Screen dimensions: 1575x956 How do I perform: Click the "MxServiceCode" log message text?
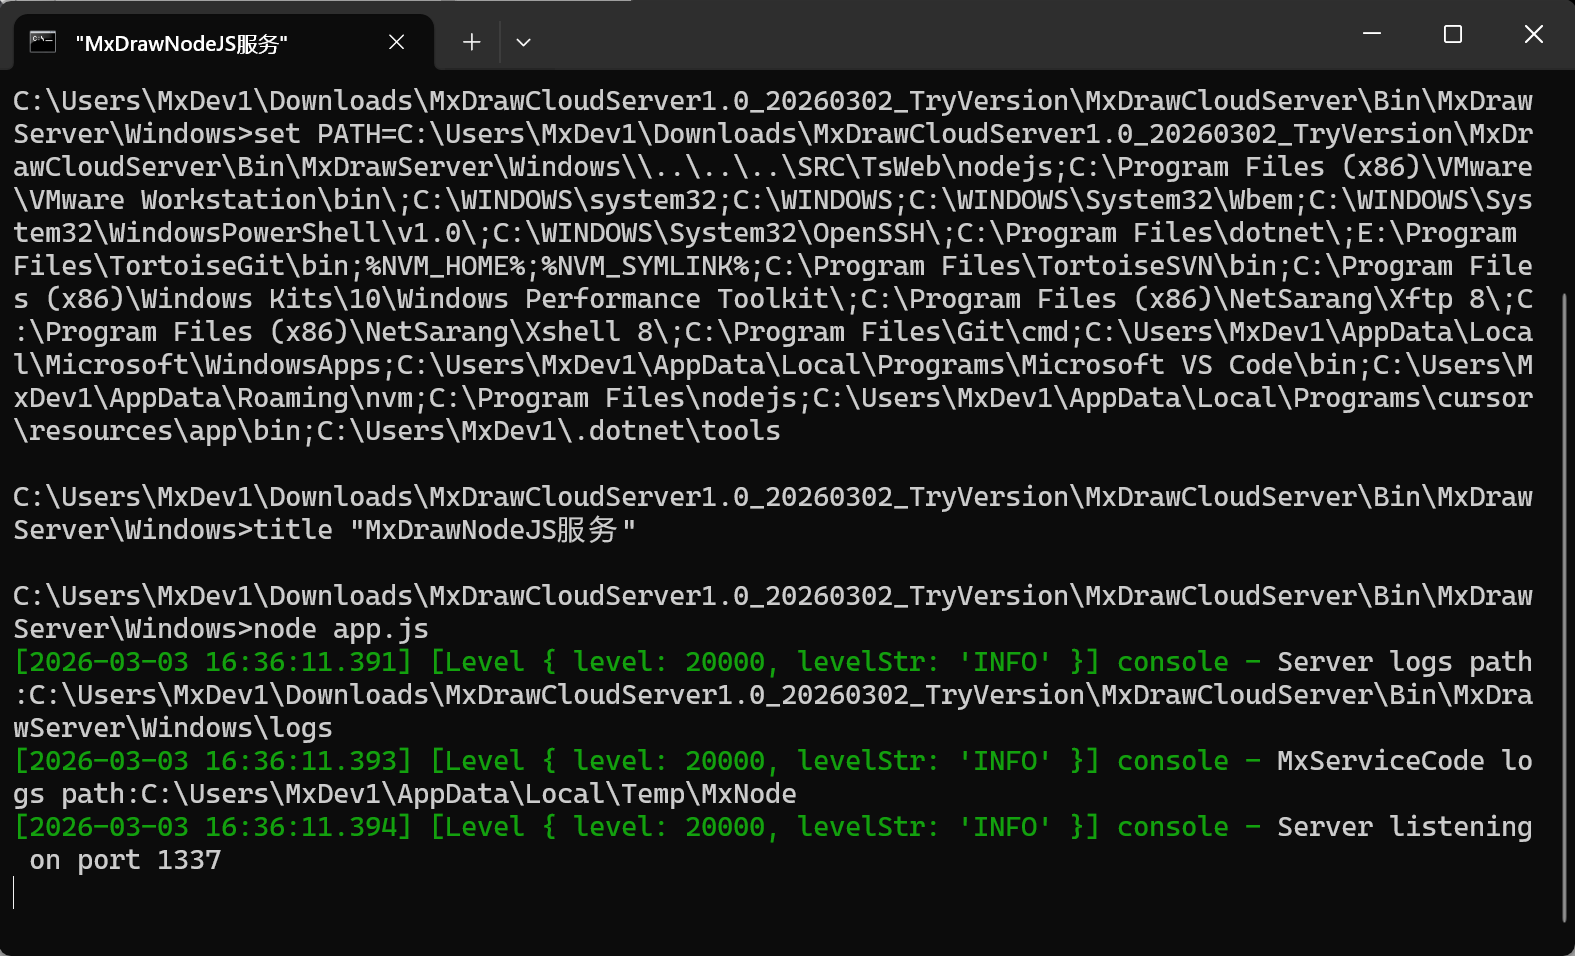click(x=1380, y=761)
